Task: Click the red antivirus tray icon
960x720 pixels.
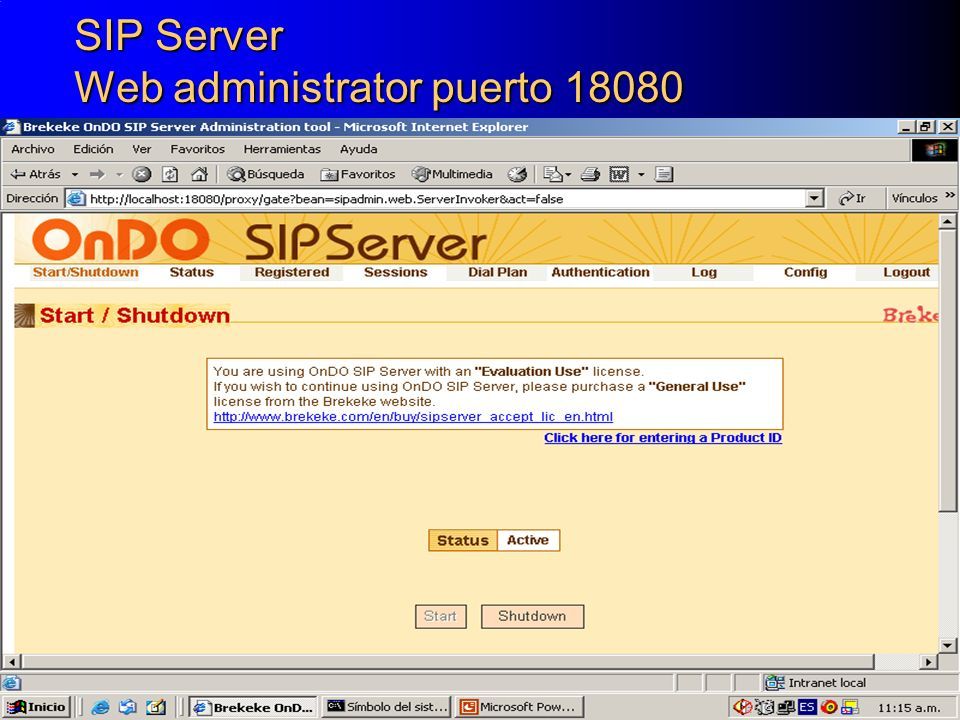Action: 741,708
